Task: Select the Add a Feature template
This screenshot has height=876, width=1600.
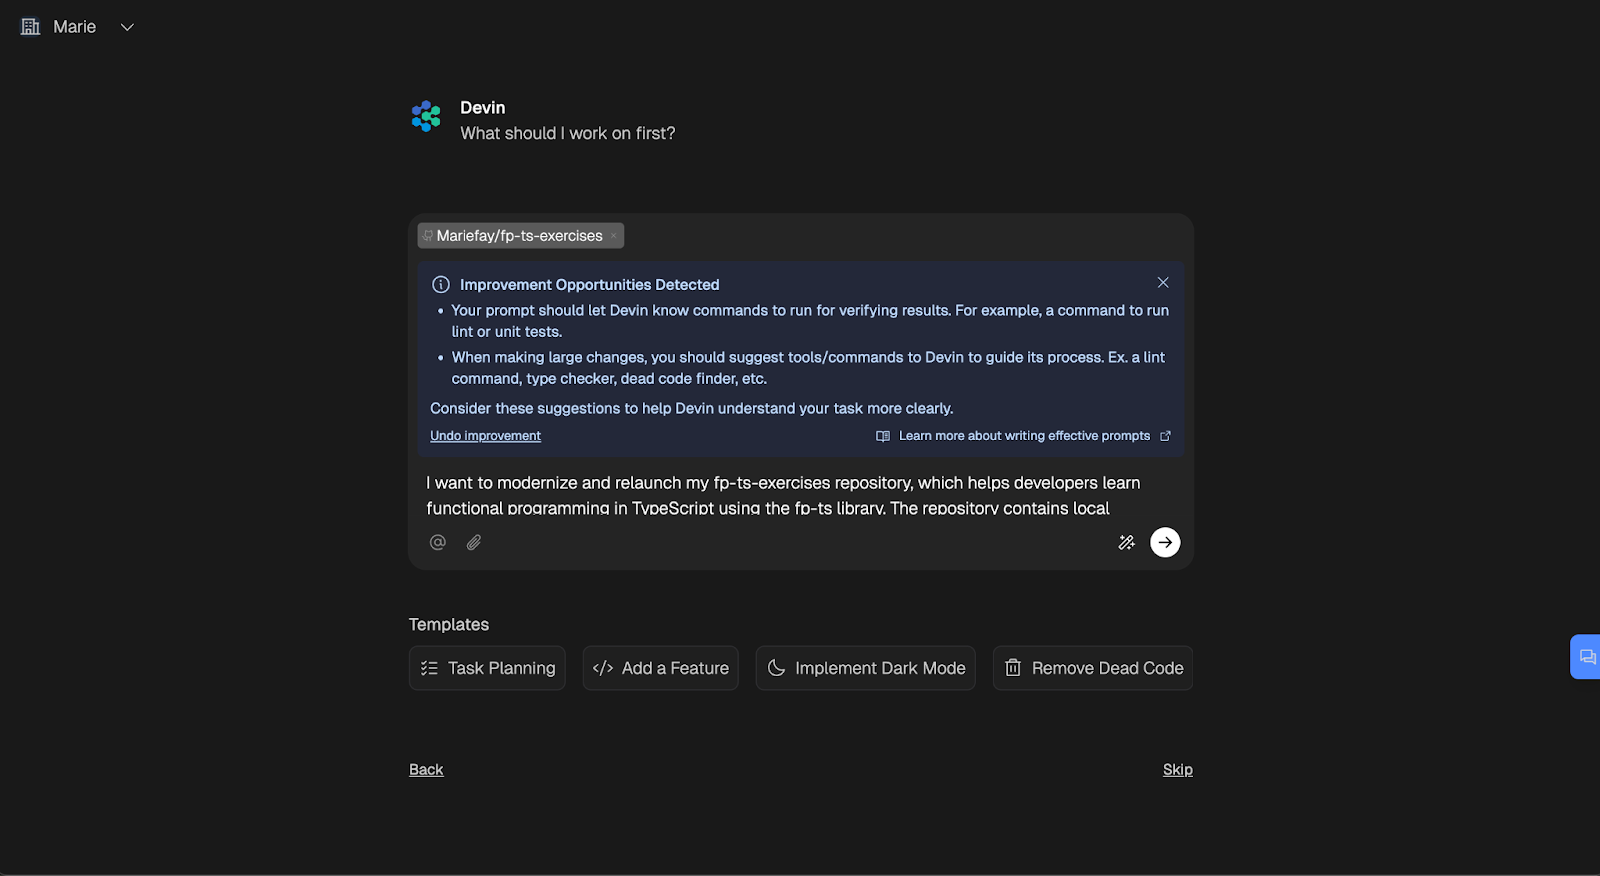Action: [x=661, y=668]
